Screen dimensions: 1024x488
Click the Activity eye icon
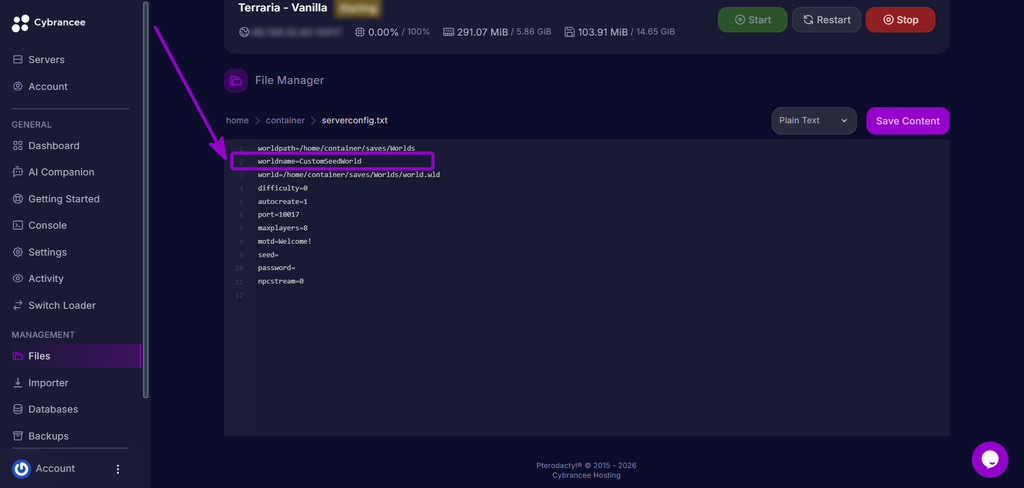pos(18,278)
